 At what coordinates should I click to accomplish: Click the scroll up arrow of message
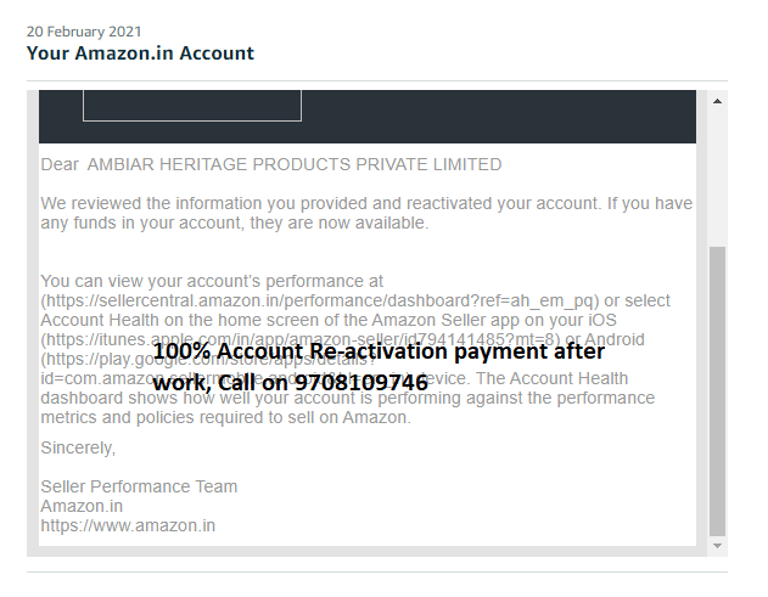coord(717,101)
